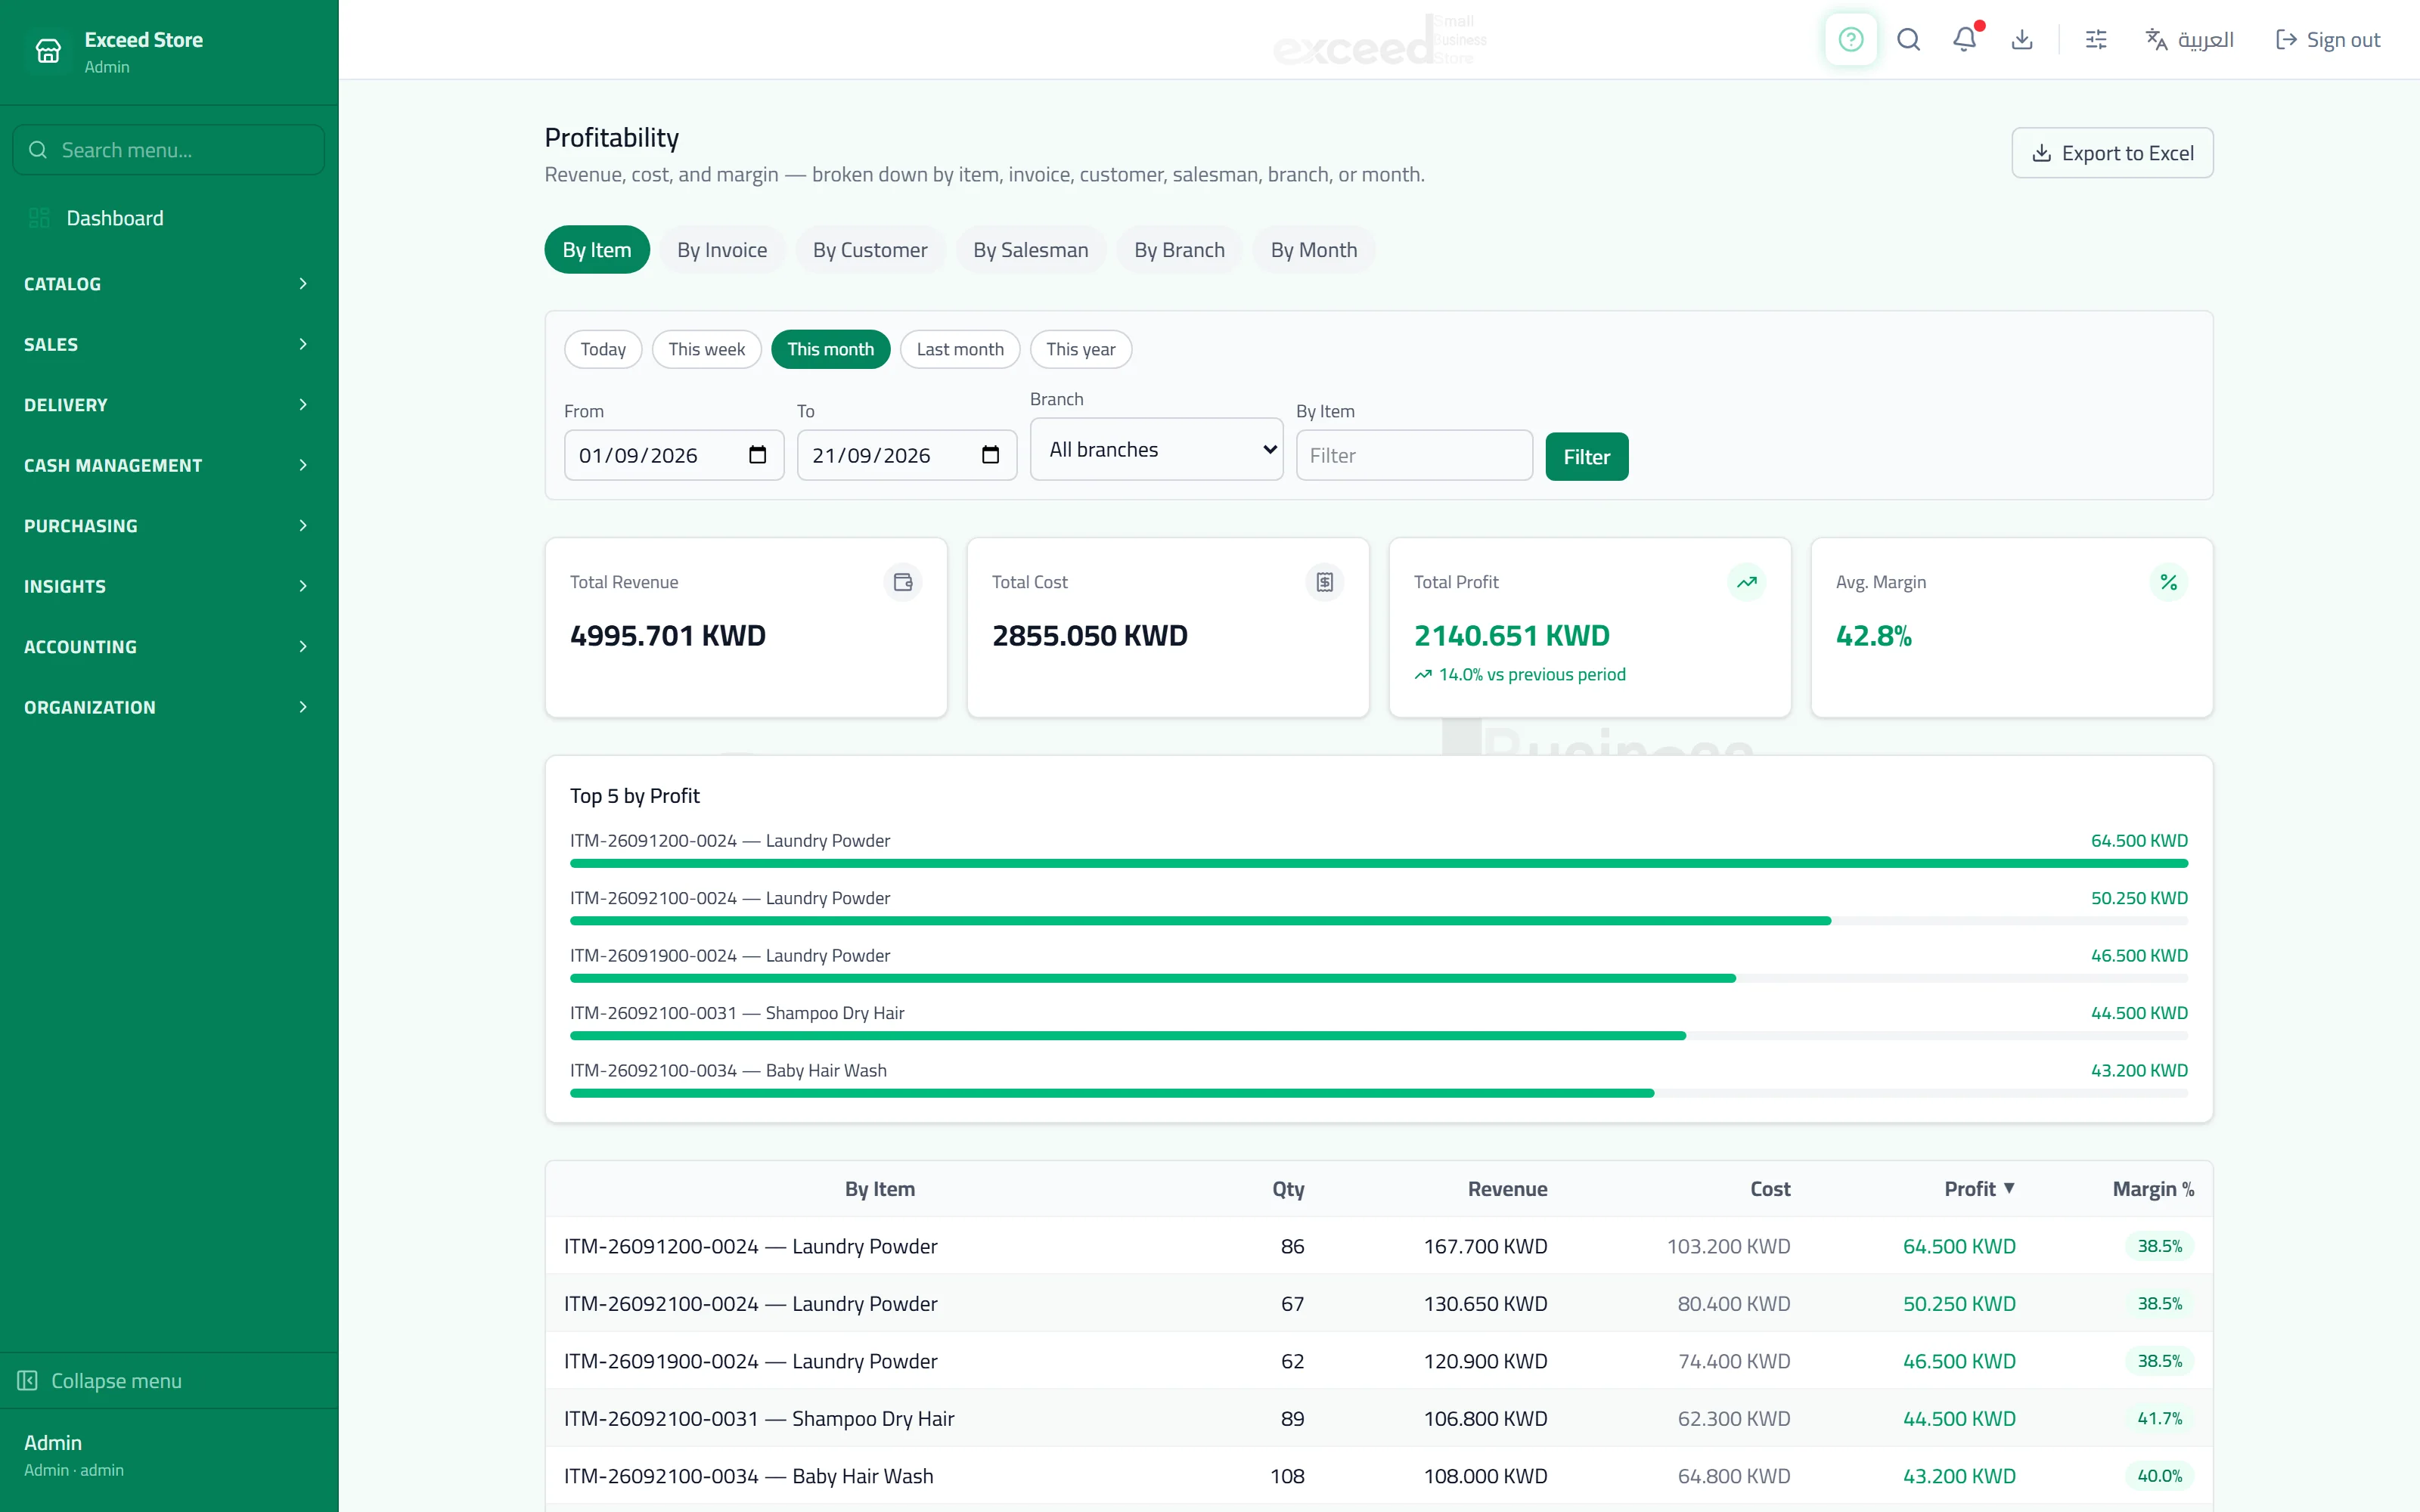
Task: Switch to the By Invoice tab
Action: (722, 250)
